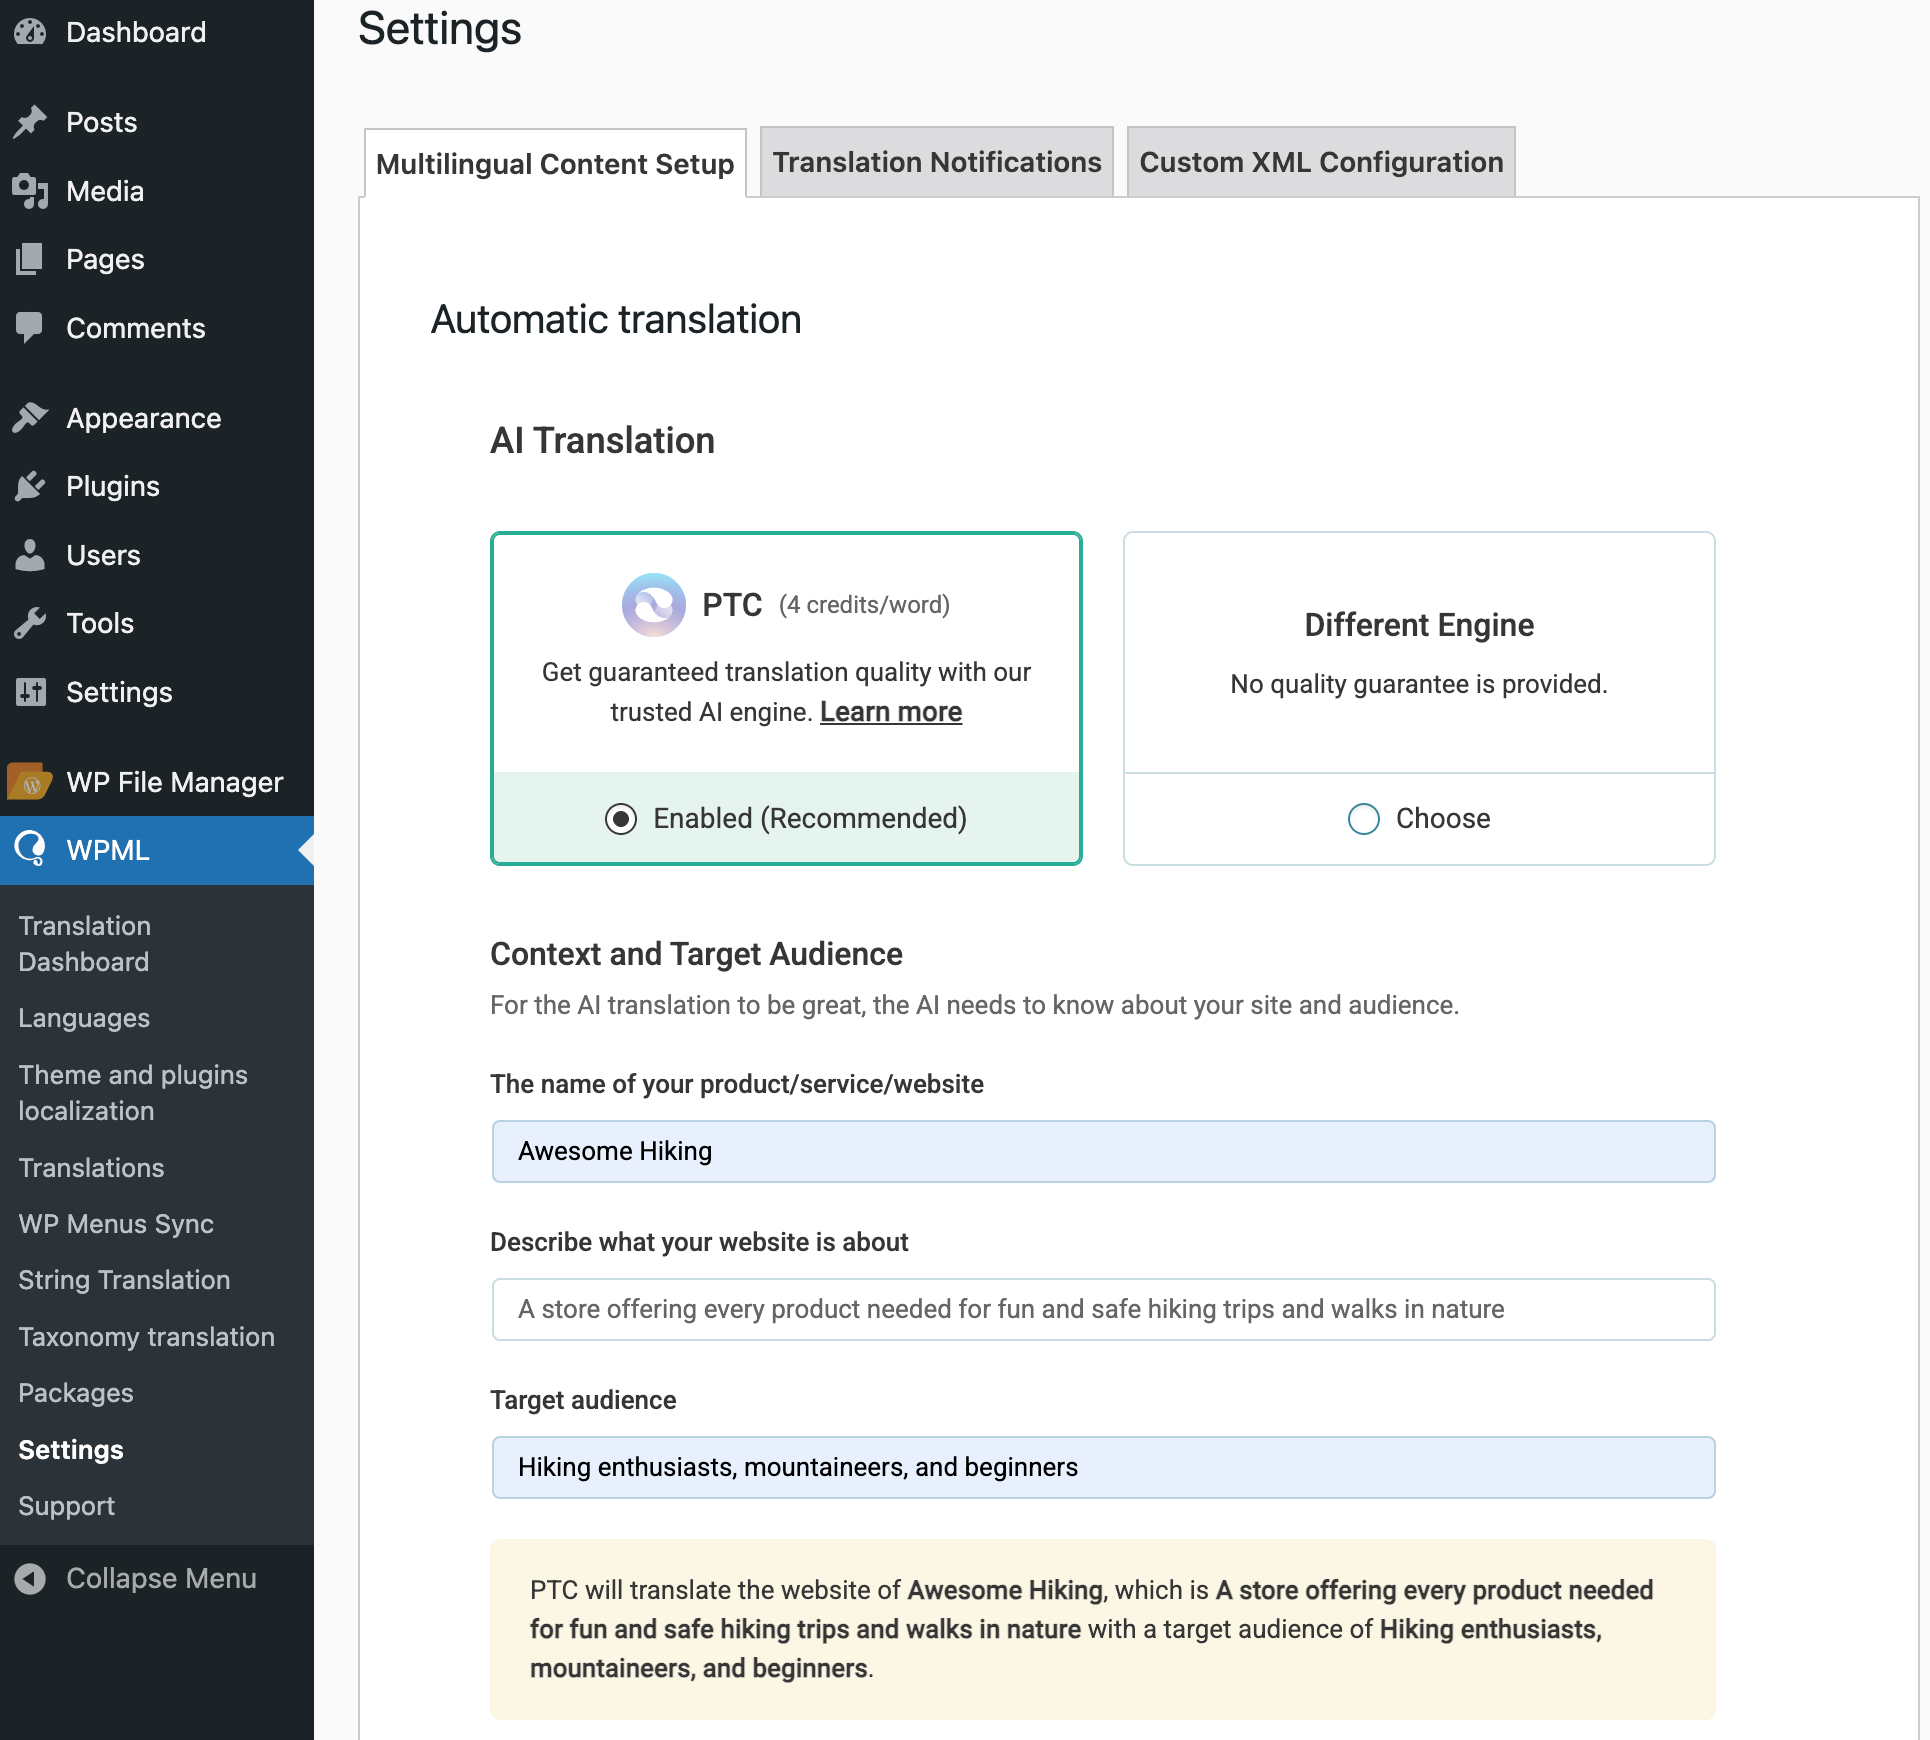Click the 'AI Translation' heading
This screenshot has width=1930, height=1740.
click(602, 441)
